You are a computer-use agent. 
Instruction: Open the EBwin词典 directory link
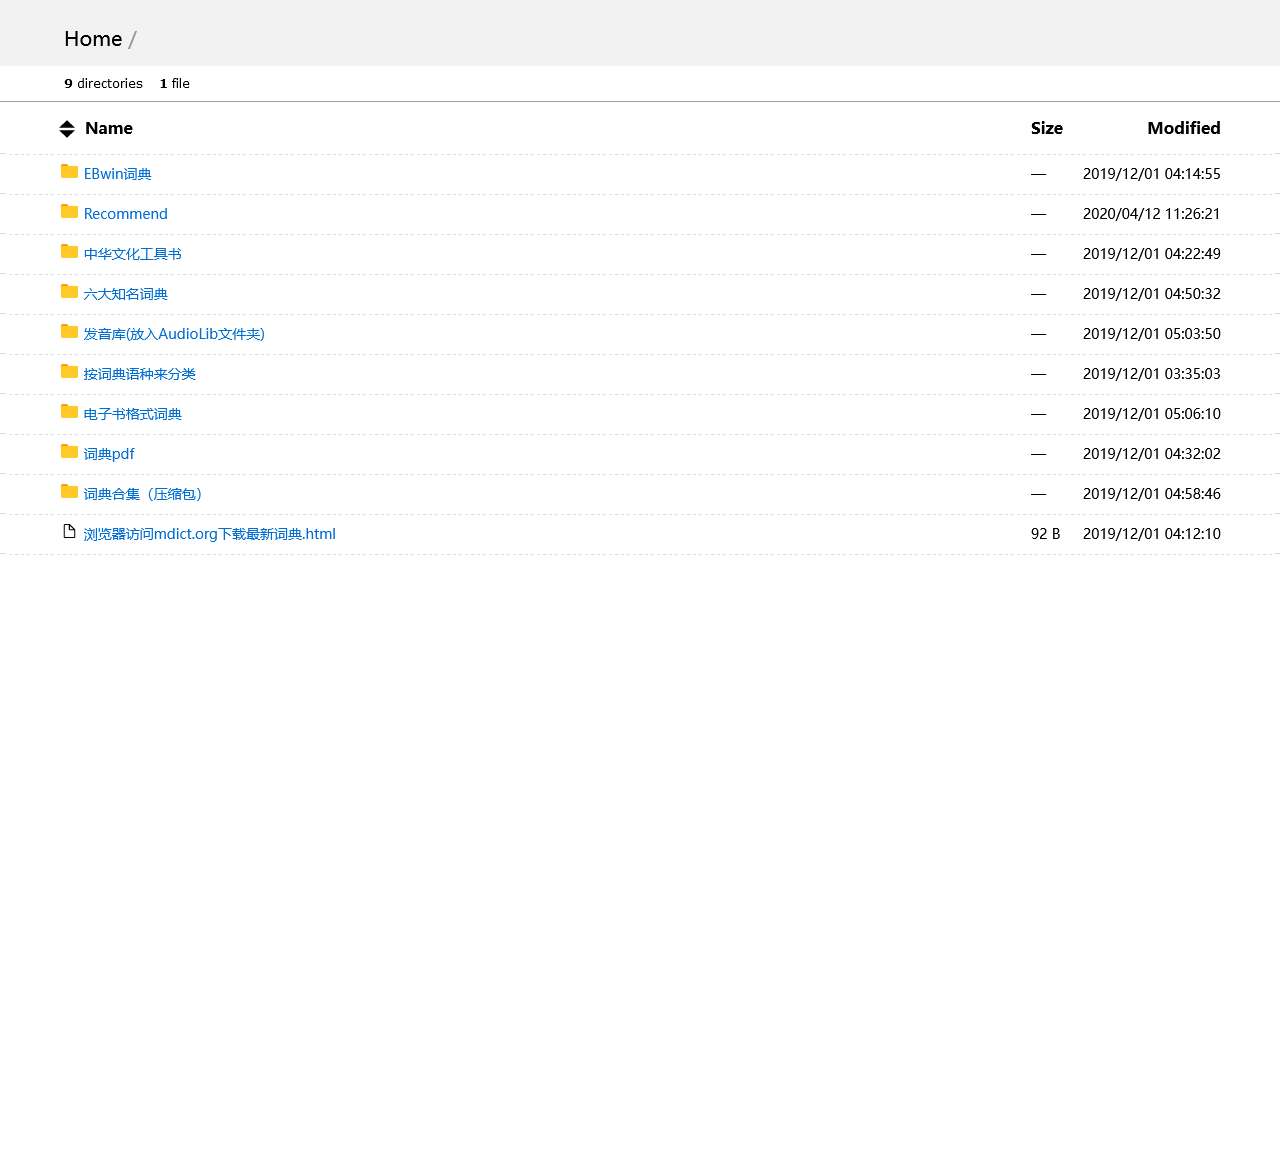pos(118,174)
